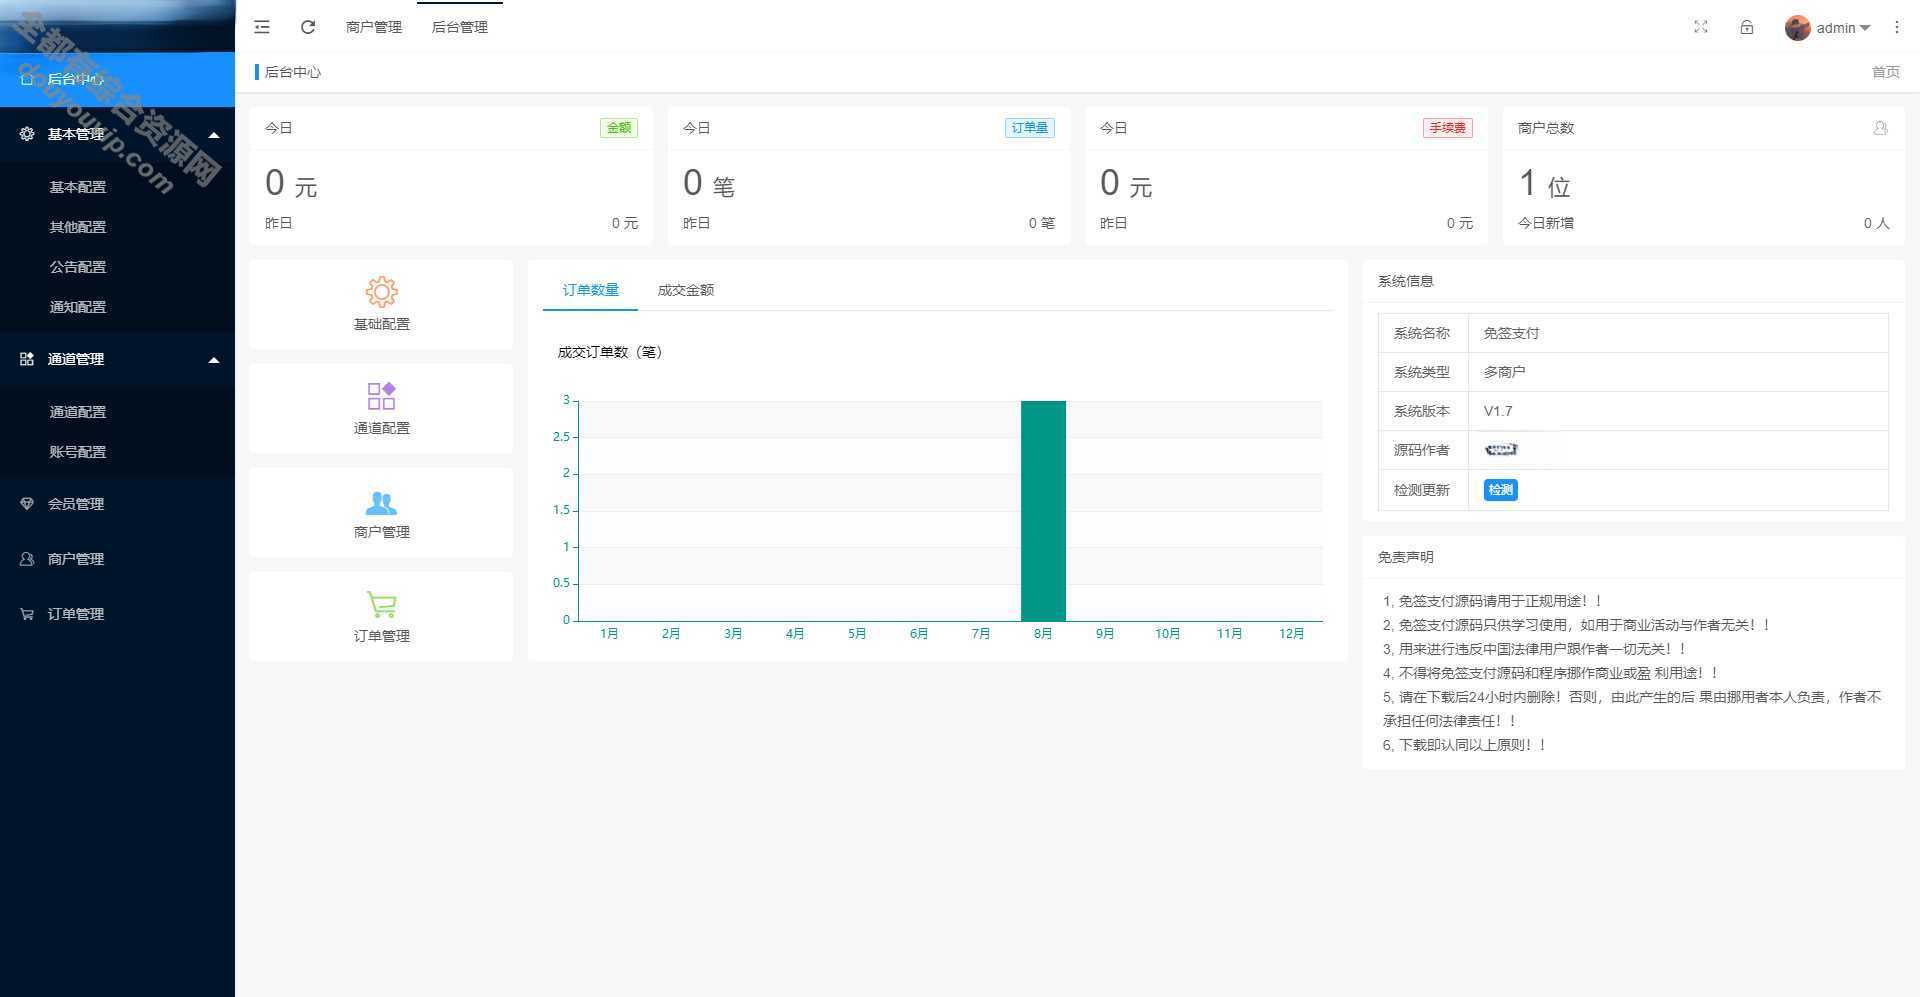This screenshot has height=997, width=1920.
Task: Show the 订单数量 chart tab
Action: pos(590,290)
